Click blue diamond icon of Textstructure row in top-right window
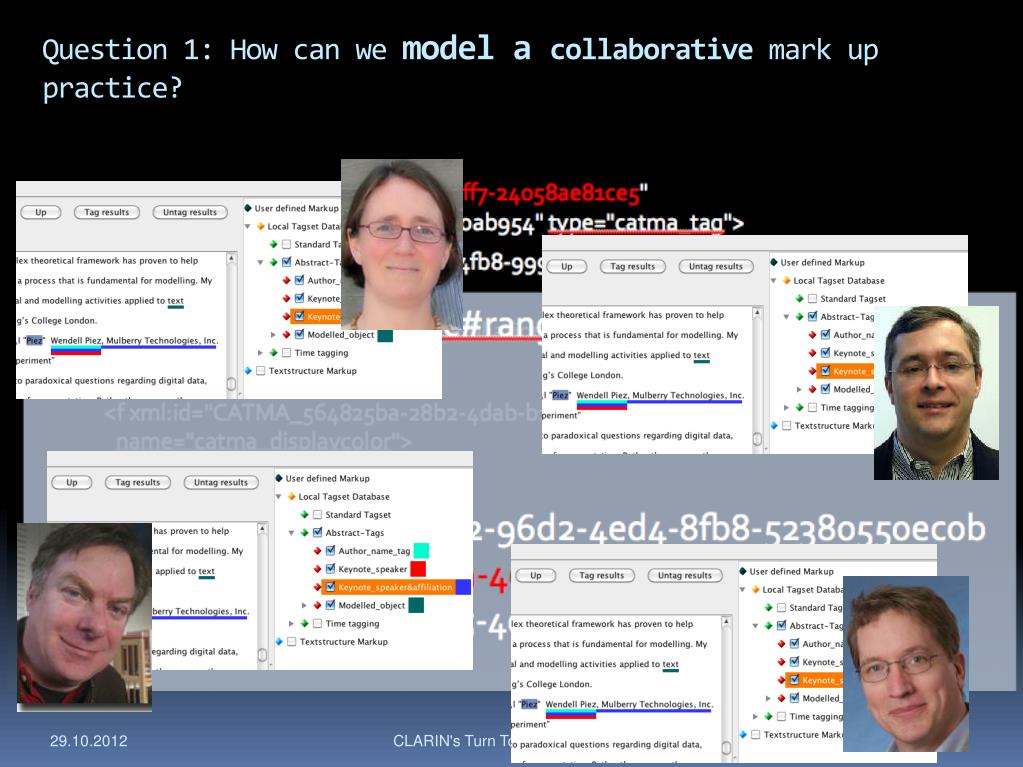Viewport: 1023px width, 767px height. (x=774, y=425)
